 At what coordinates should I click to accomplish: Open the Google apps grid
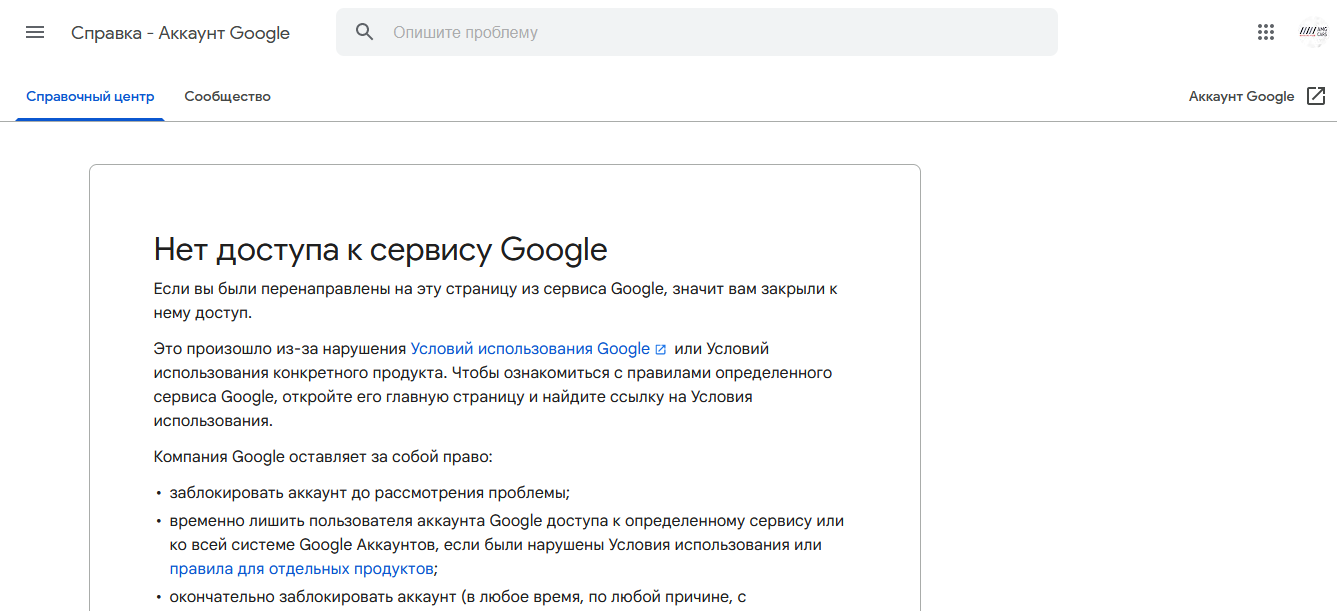click(1266, 32)
